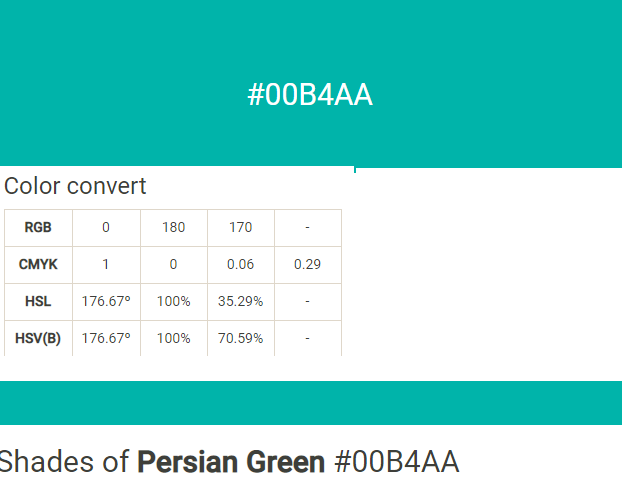622x483 pixels.
Task: Select the HSL row label
Action: 38,301
